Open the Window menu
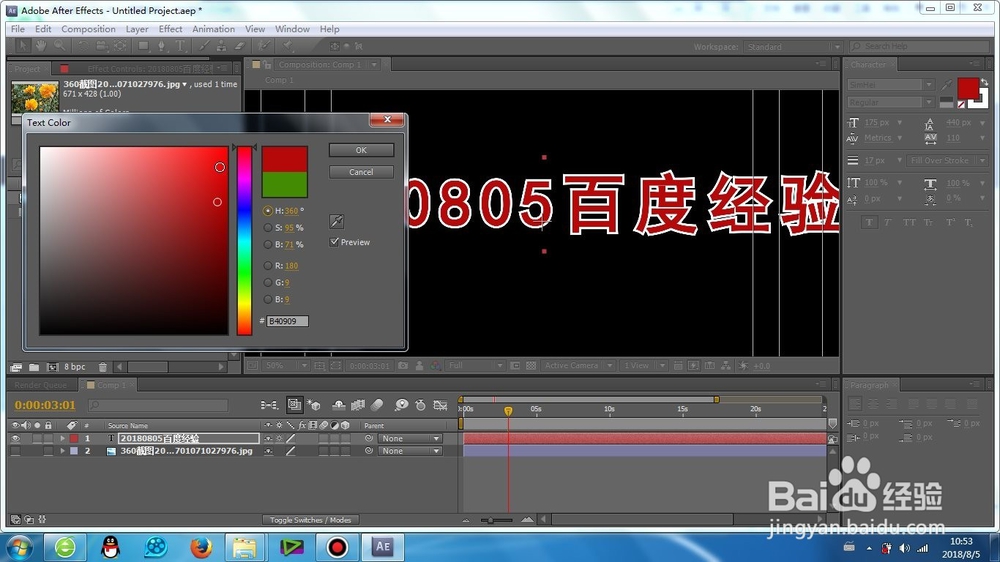Screen dimensions: 1000x562 tap(292, 29)
